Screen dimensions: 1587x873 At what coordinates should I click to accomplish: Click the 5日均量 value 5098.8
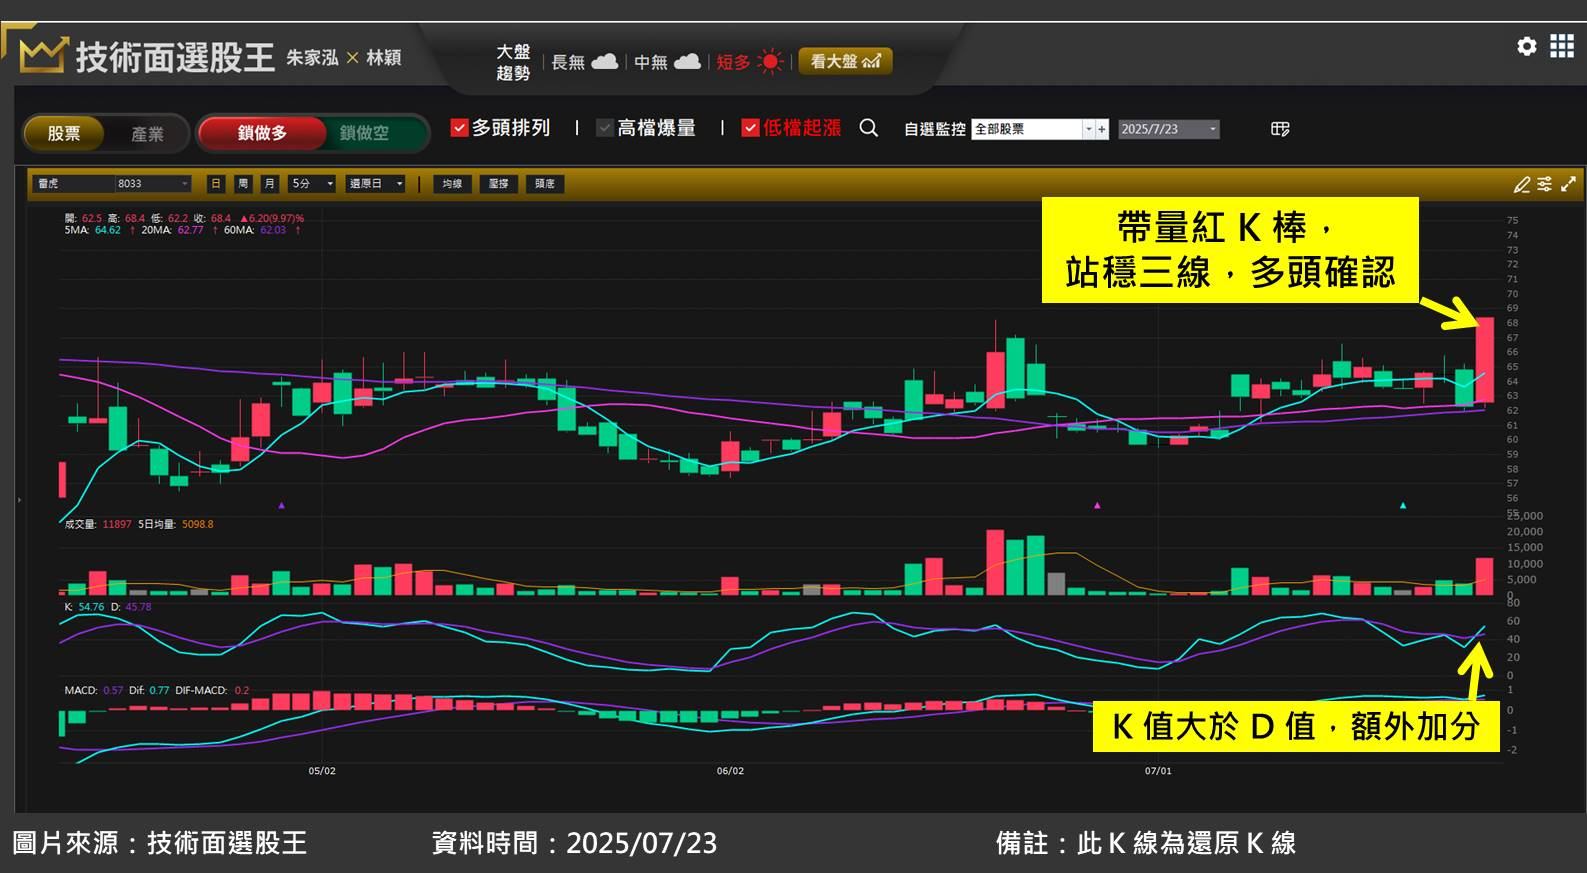point(198,524)
